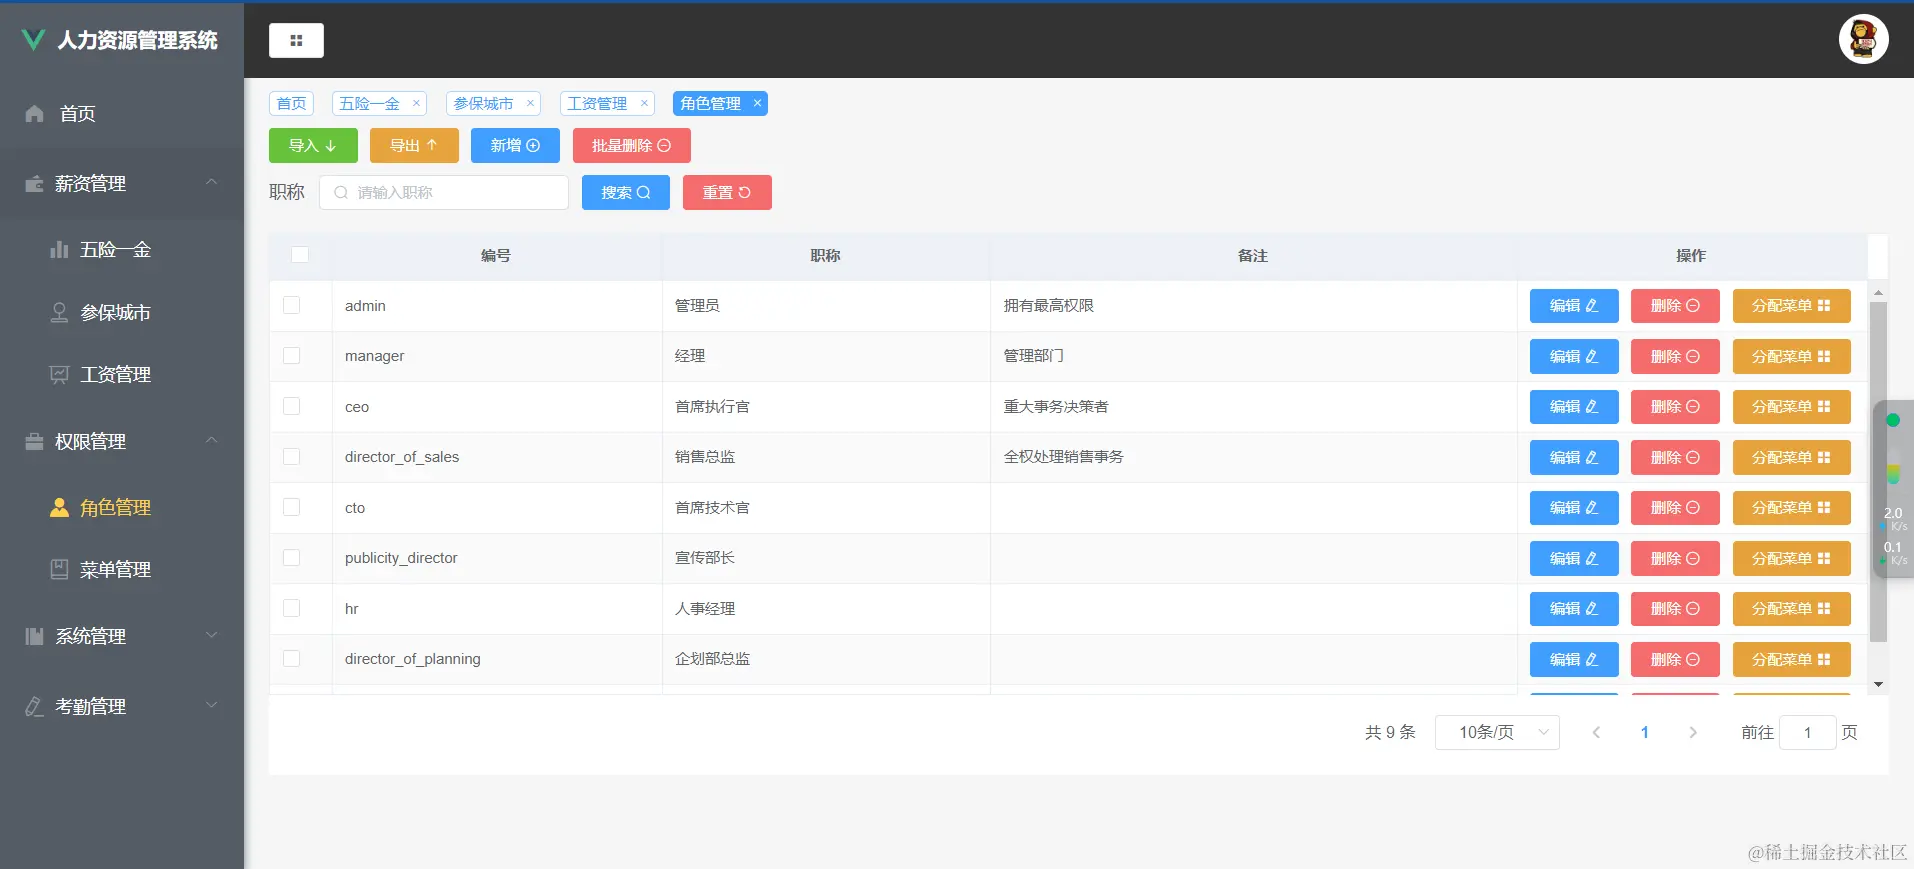Check the director_of_sales row checkbox
The height and width of the screenshot is (869, 1914).
coord(292,456)
